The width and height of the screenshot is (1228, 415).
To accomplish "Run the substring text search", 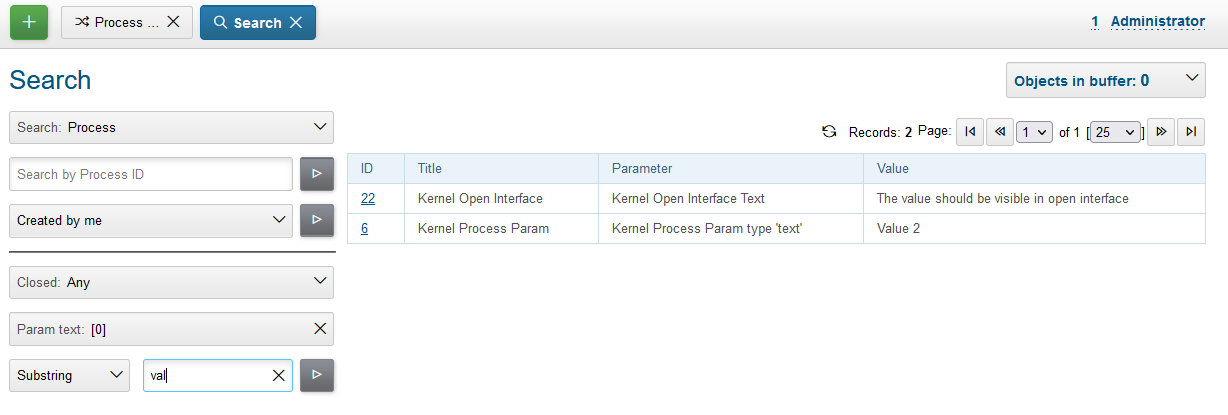I will coord(316,375).
